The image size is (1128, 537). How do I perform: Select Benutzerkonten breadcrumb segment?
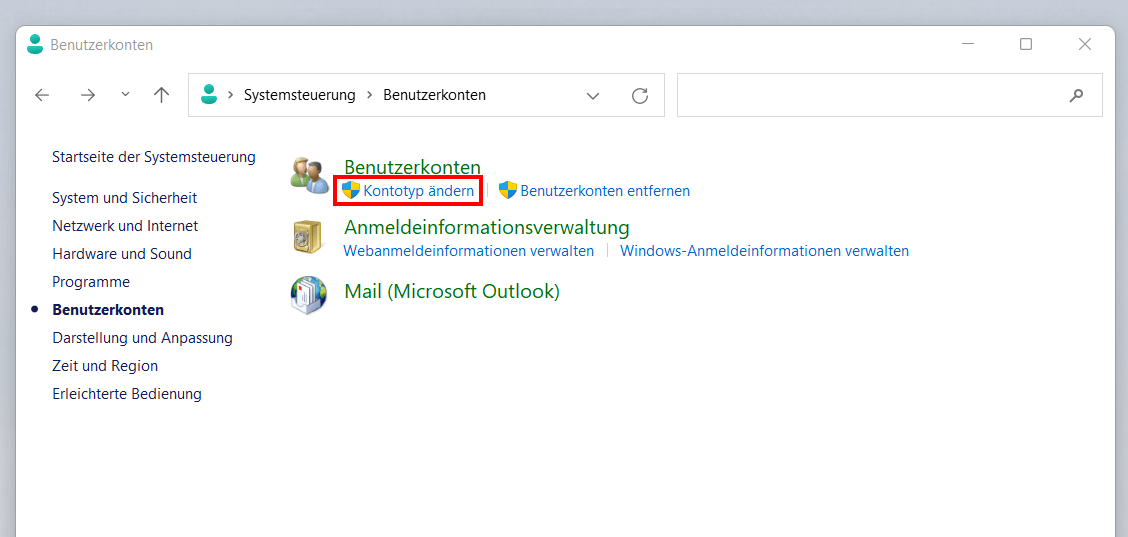(434, 95)
